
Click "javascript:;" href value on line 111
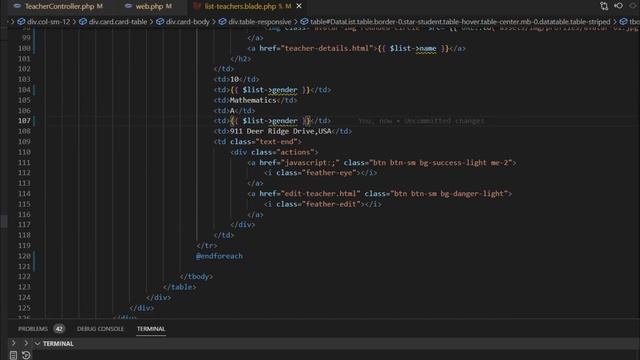coord(310,162)
